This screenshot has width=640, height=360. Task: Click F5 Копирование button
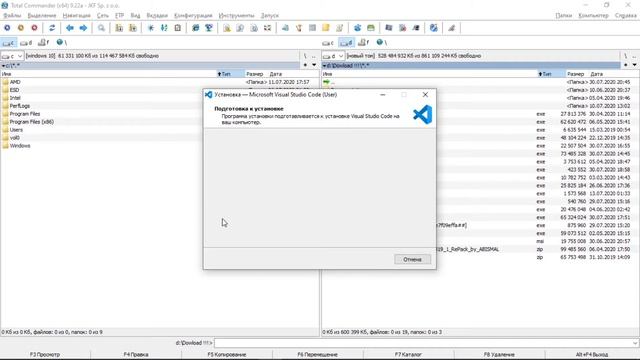click(227, 354)
